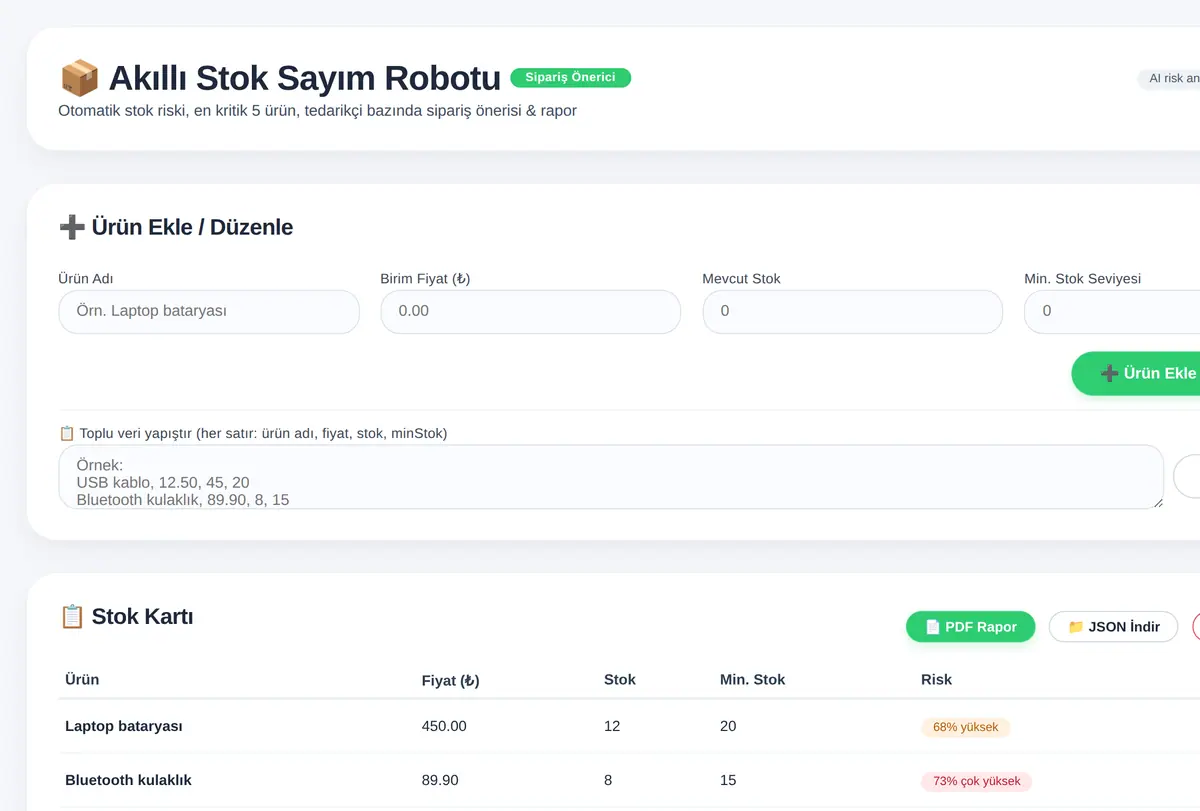
Task: Click the Akıllı Stok Sayım Robotu heading
Action: pos(304,78)
